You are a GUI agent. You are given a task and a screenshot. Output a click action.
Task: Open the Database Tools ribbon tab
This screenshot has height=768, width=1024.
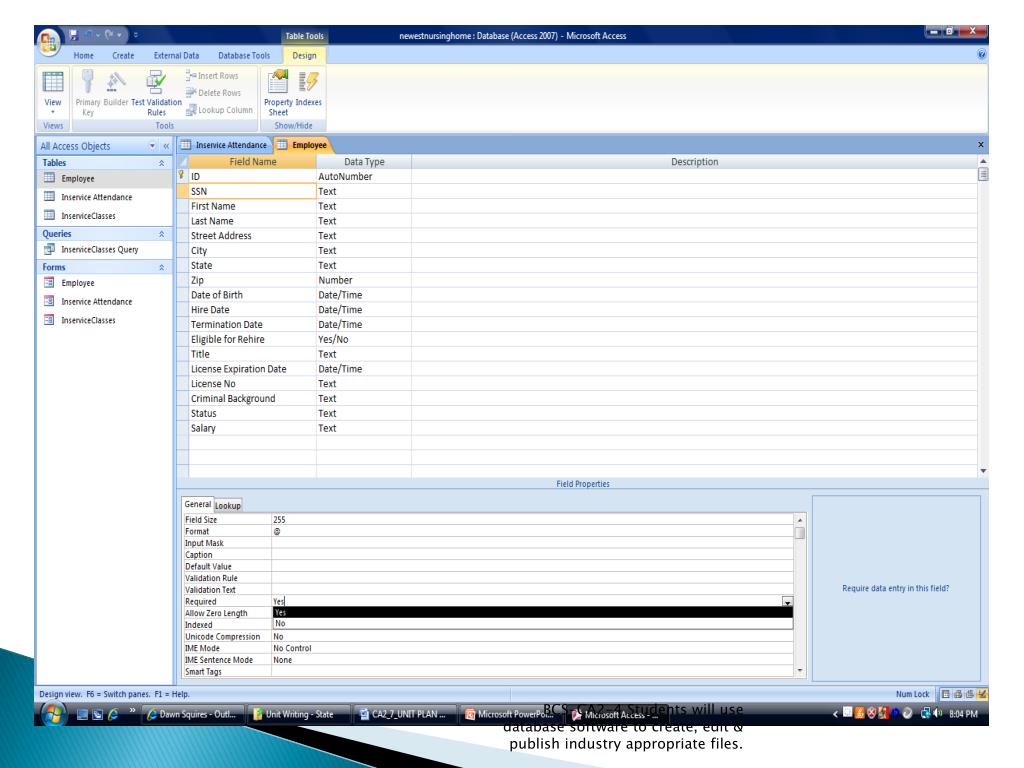(244, 56)
